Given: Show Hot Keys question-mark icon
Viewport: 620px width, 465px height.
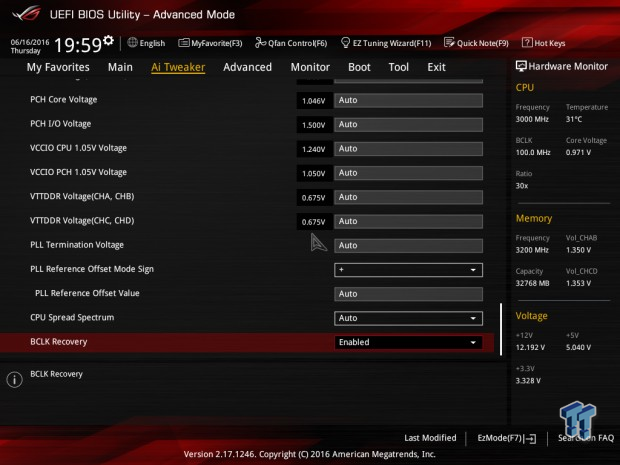Looking at the screenshot, I should click(x=527, y=42).
